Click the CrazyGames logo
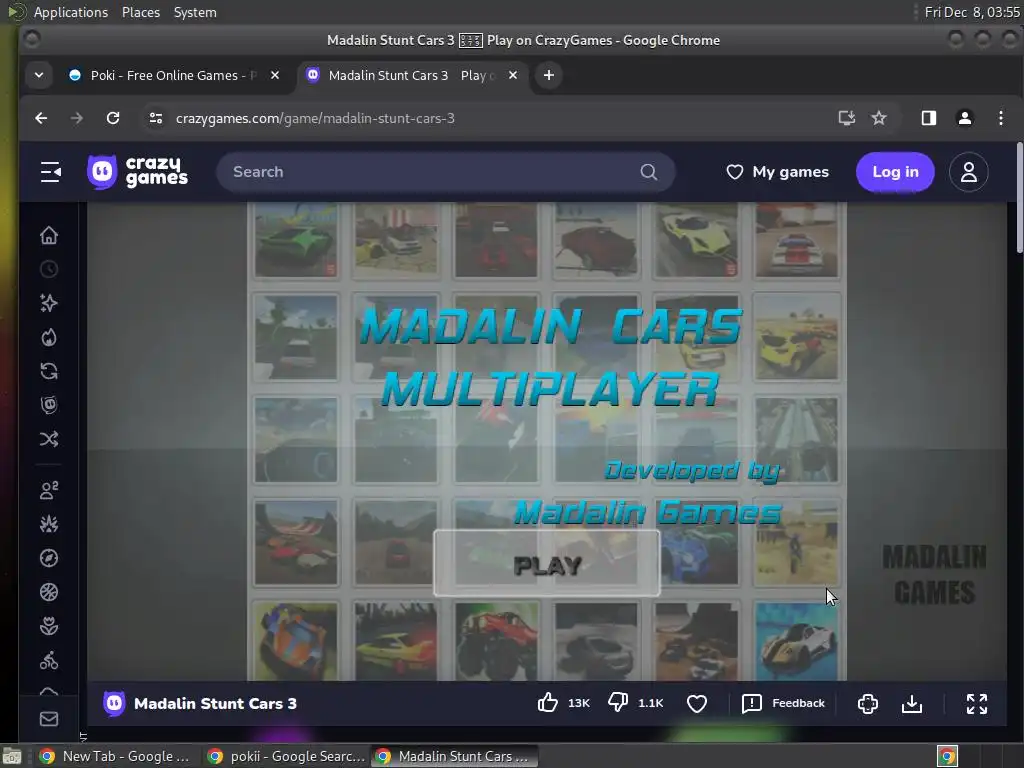Viewport: 1024px width, 768px height. pyautogui.click(x=138, y=172)
